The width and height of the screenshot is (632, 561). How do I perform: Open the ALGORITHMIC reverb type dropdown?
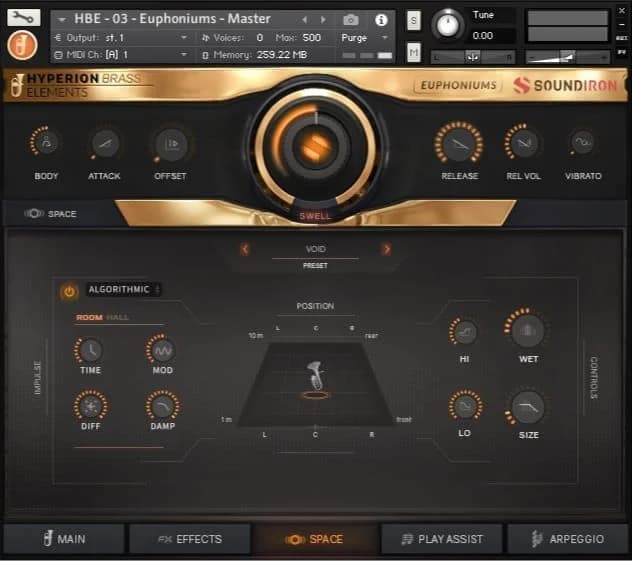(124, 290)
